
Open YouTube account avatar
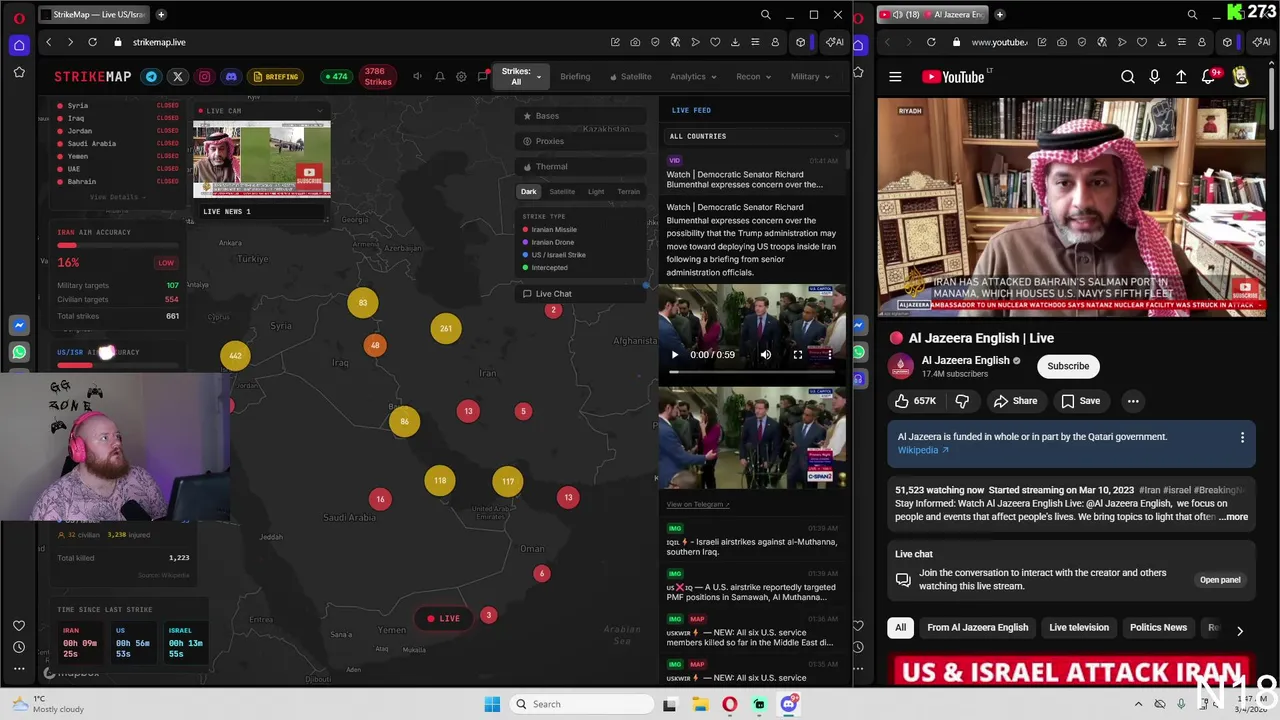pos(1241,77)
